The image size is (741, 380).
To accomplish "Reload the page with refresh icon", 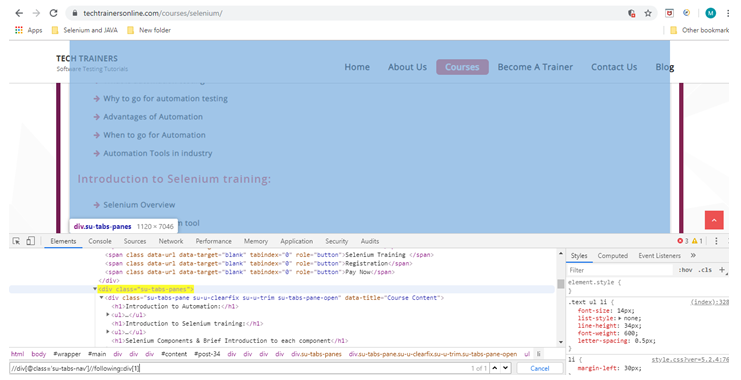I will point(53,13).
